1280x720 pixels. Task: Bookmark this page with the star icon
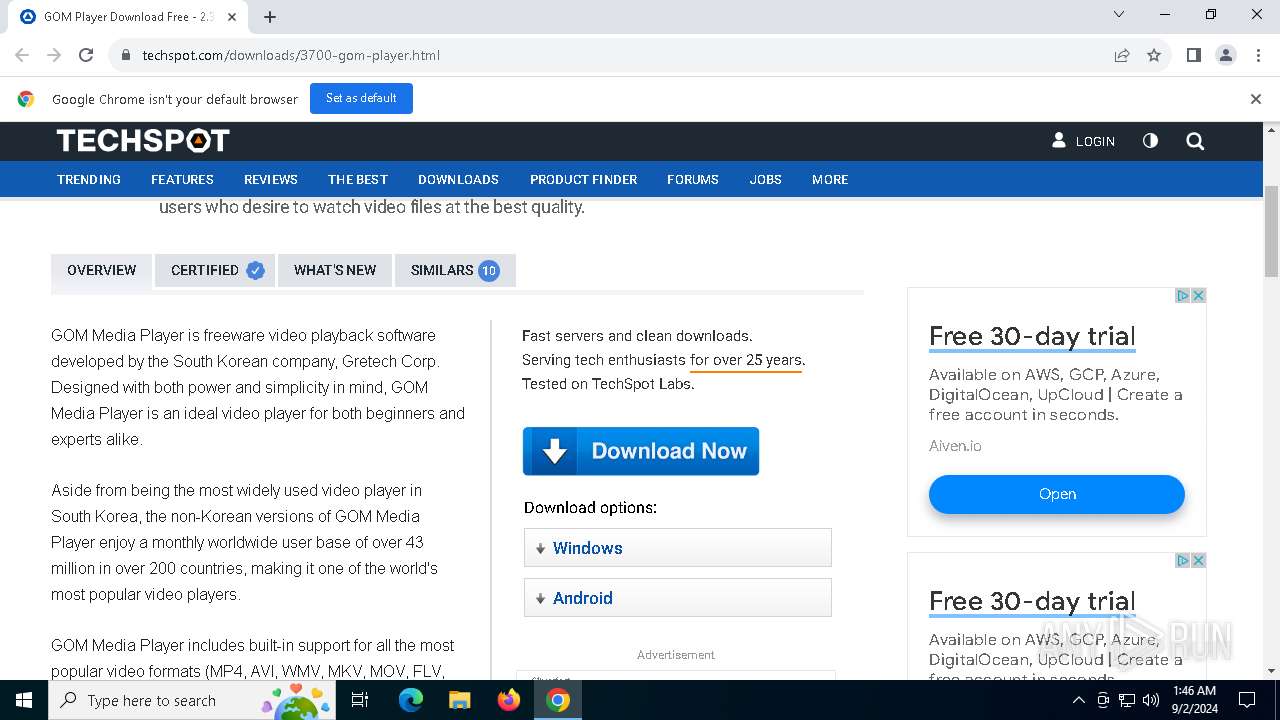pos(1154,55)
